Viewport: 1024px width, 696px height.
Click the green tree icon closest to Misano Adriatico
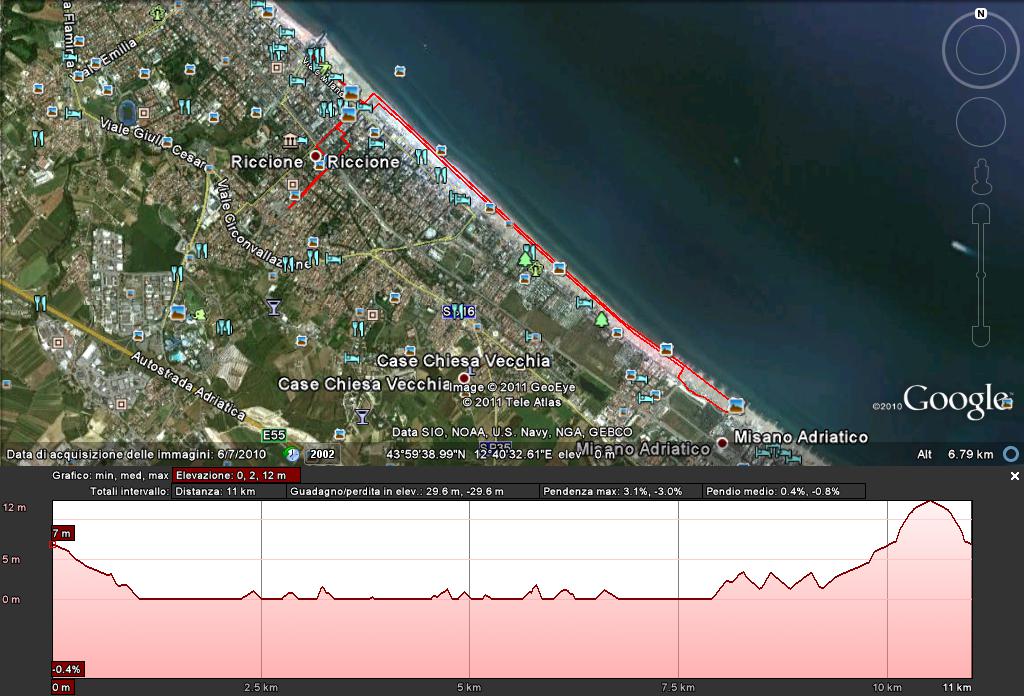[x=601, y=319]
